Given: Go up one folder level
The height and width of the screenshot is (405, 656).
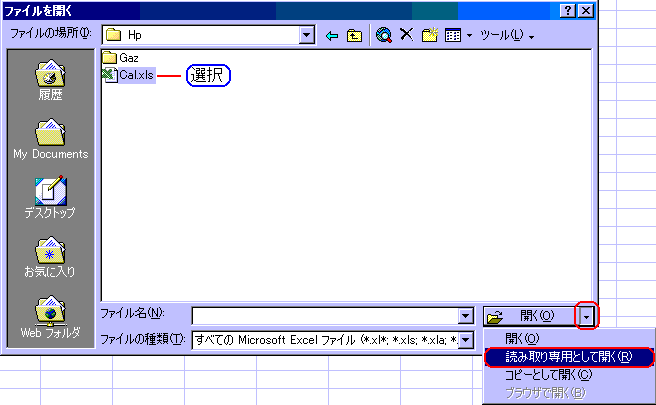Looking at the screenshot, I should point(354,36).
